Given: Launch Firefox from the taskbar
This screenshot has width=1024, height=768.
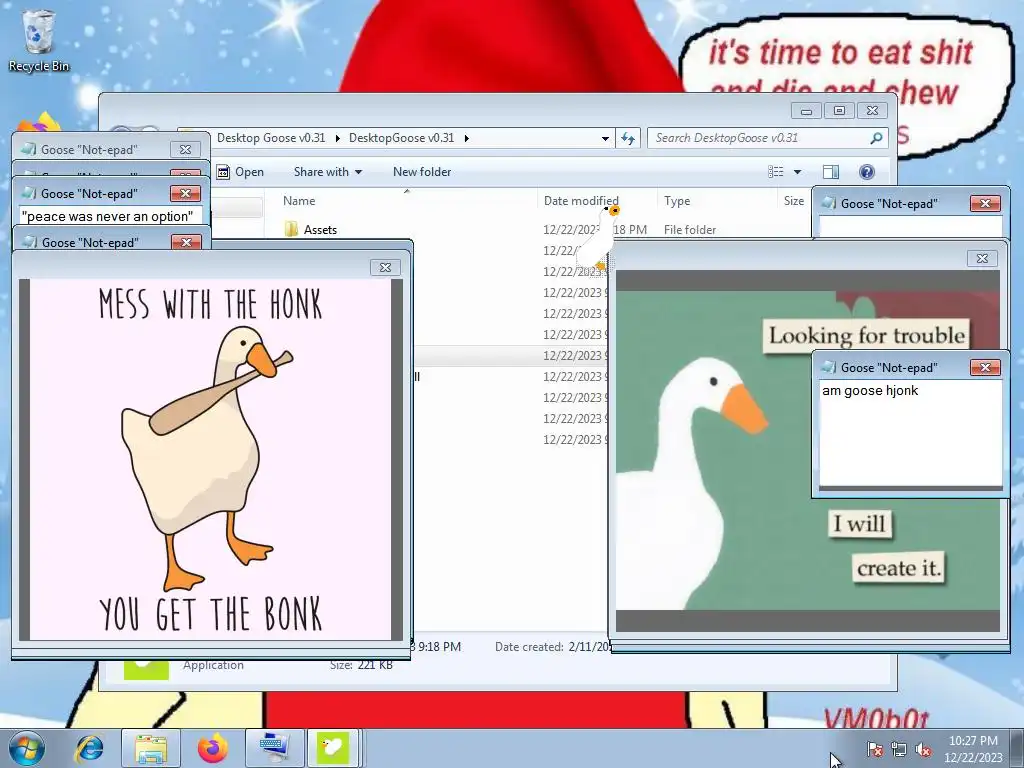Looking at the screenshot, I should click(x=212, y=748).
